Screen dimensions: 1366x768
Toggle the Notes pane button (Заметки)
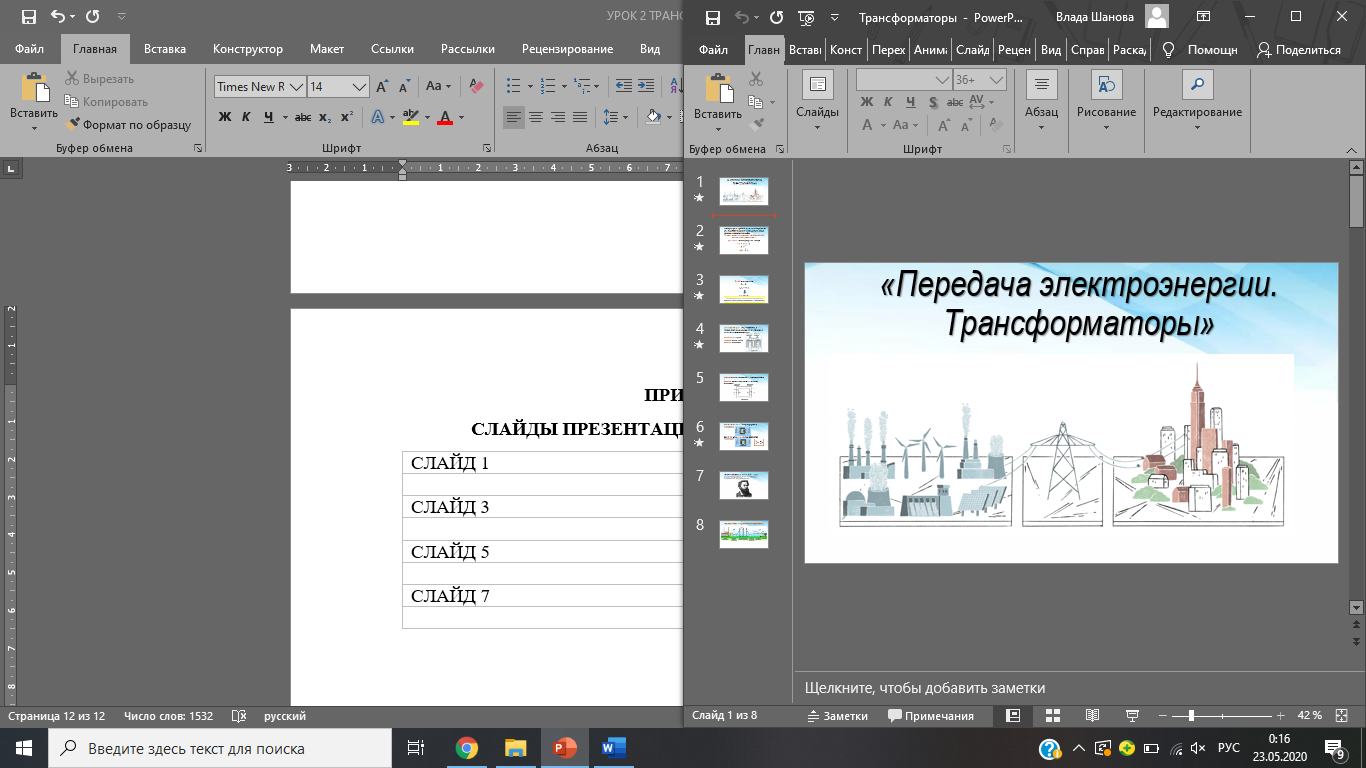click(x=838, y=716)
